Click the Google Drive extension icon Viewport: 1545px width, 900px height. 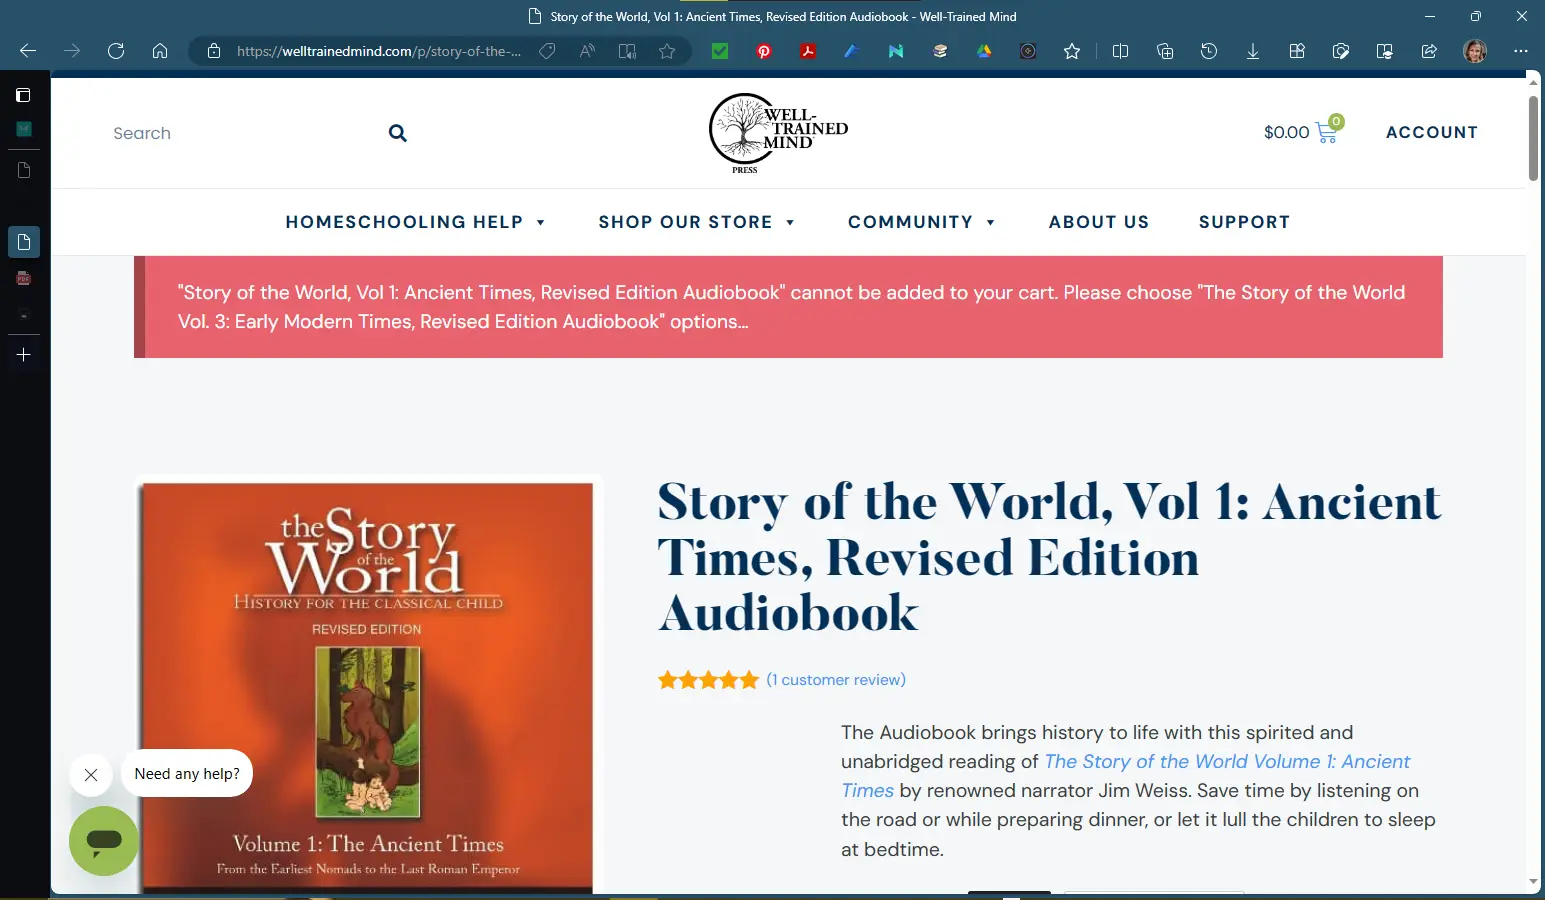984,51
